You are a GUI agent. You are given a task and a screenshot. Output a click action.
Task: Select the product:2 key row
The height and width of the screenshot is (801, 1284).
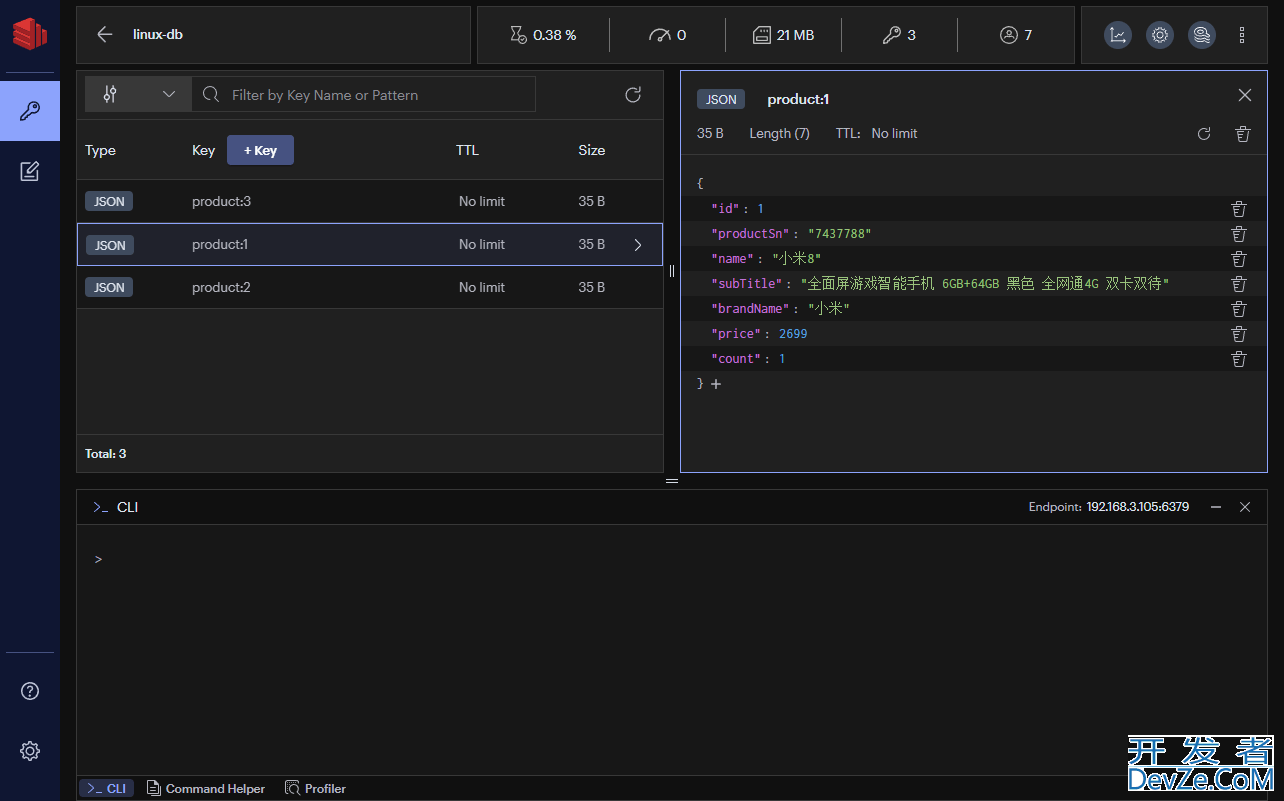(x=370, y=287)
